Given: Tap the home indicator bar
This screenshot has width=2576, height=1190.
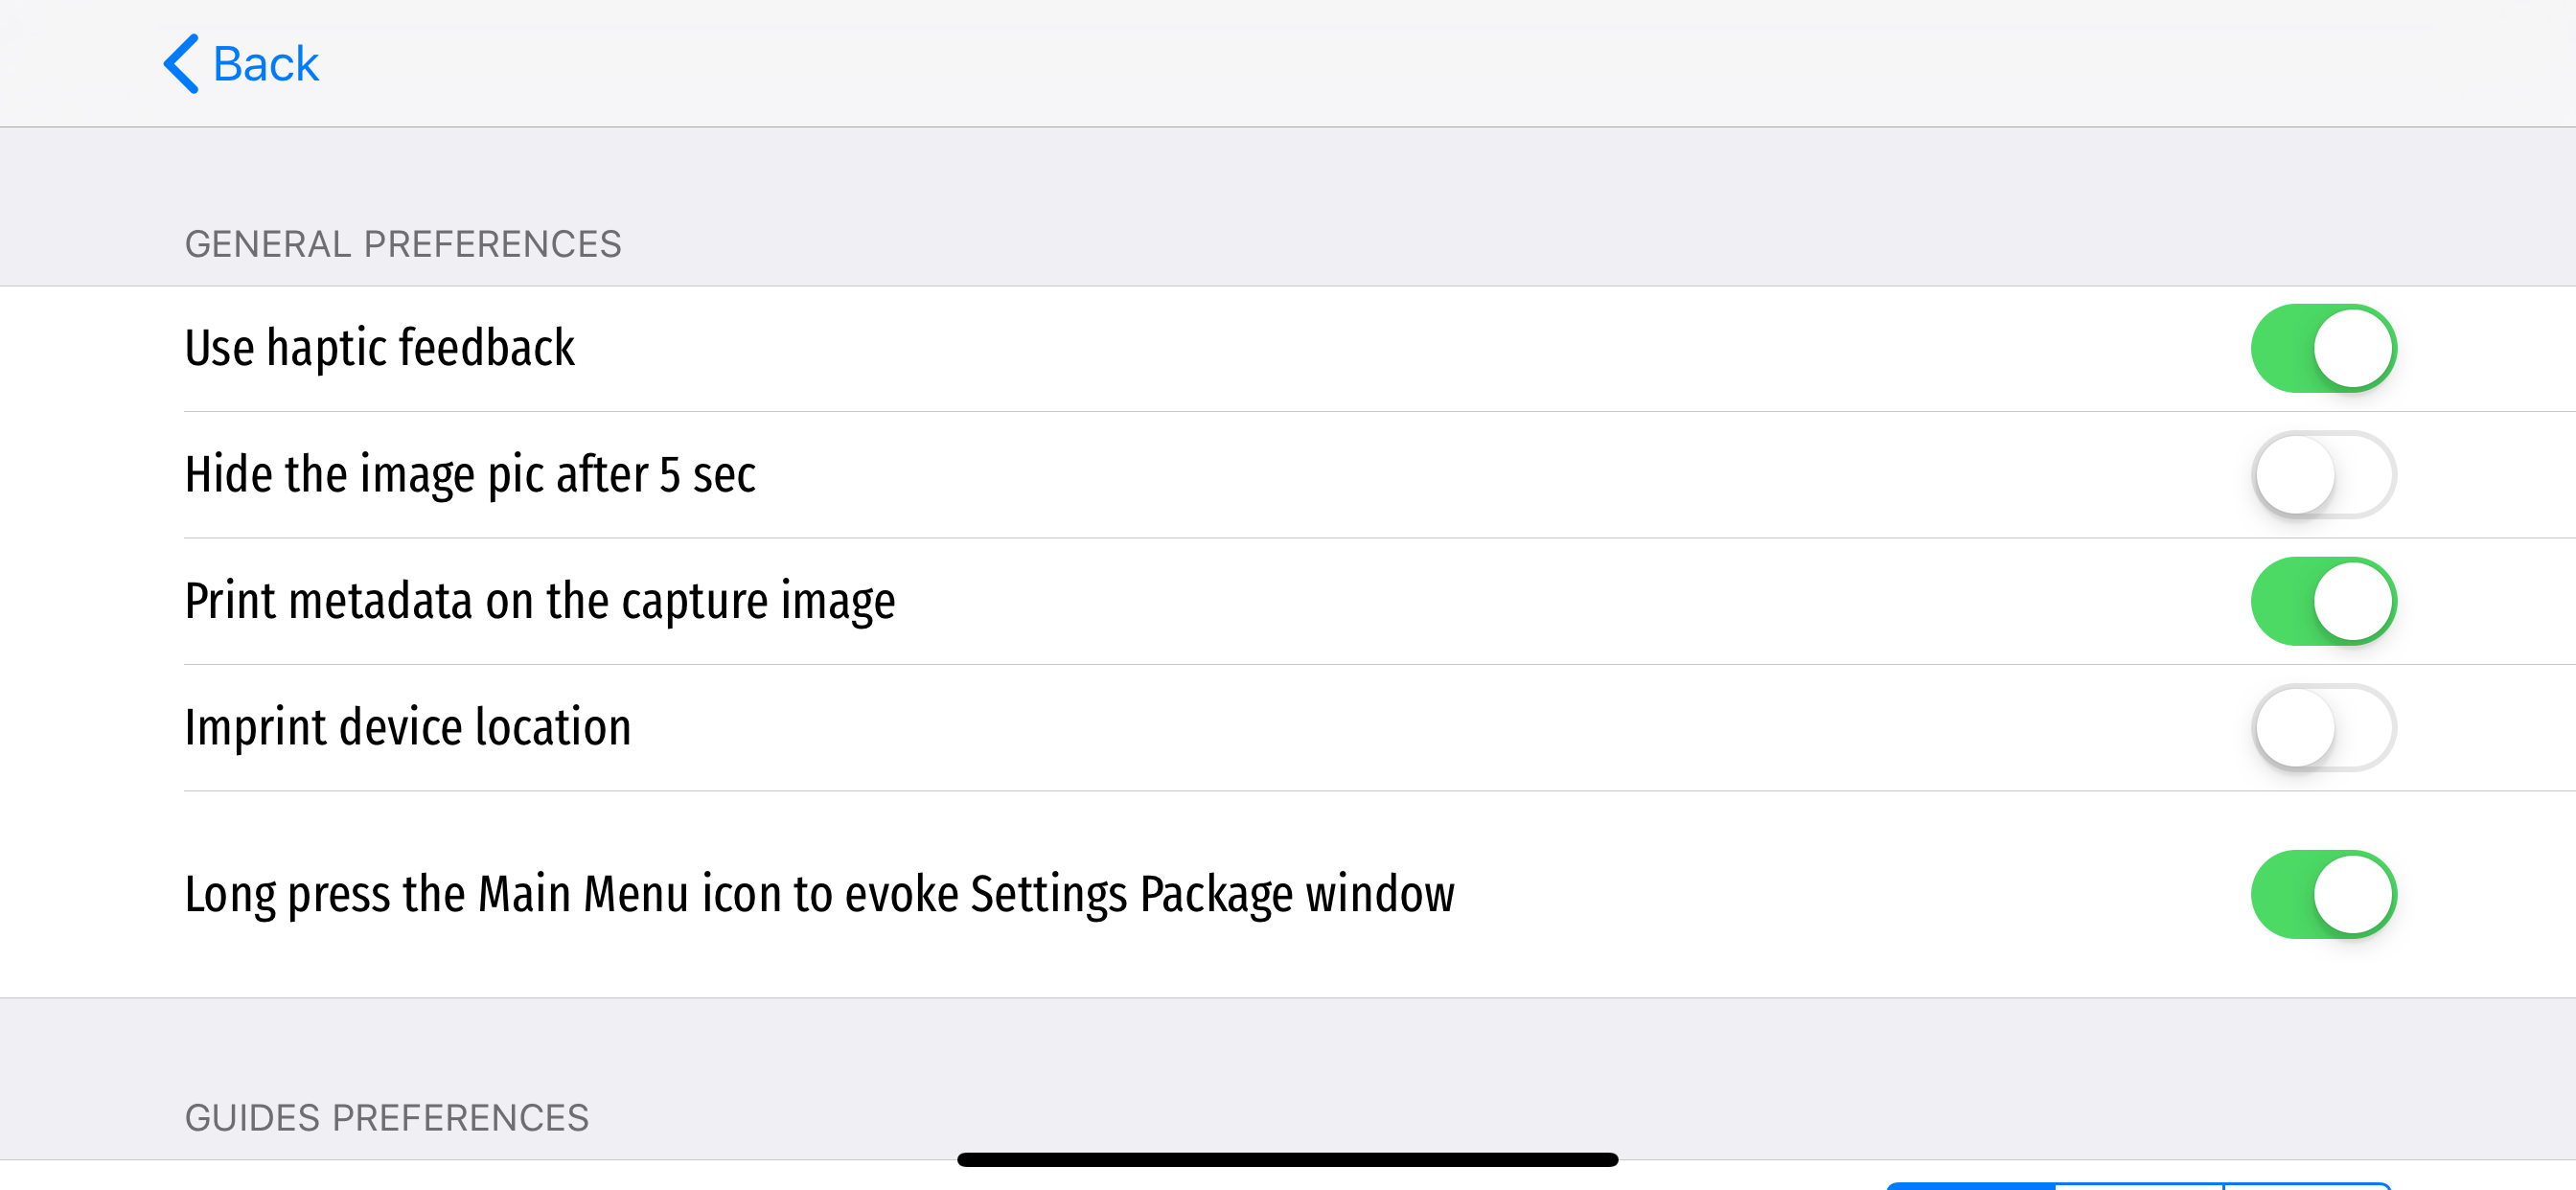Looking at the screenshot, I should point(1288,1159).
